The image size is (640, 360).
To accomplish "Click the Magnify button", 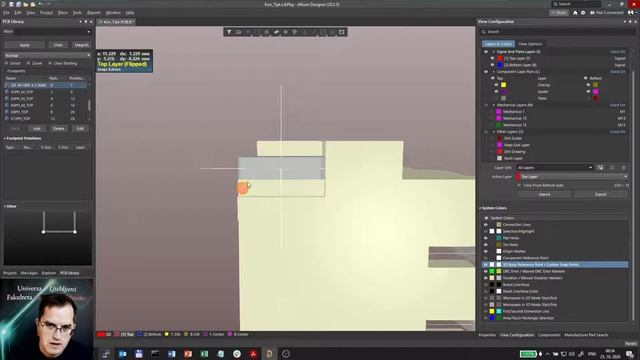I will click(81, 45).
